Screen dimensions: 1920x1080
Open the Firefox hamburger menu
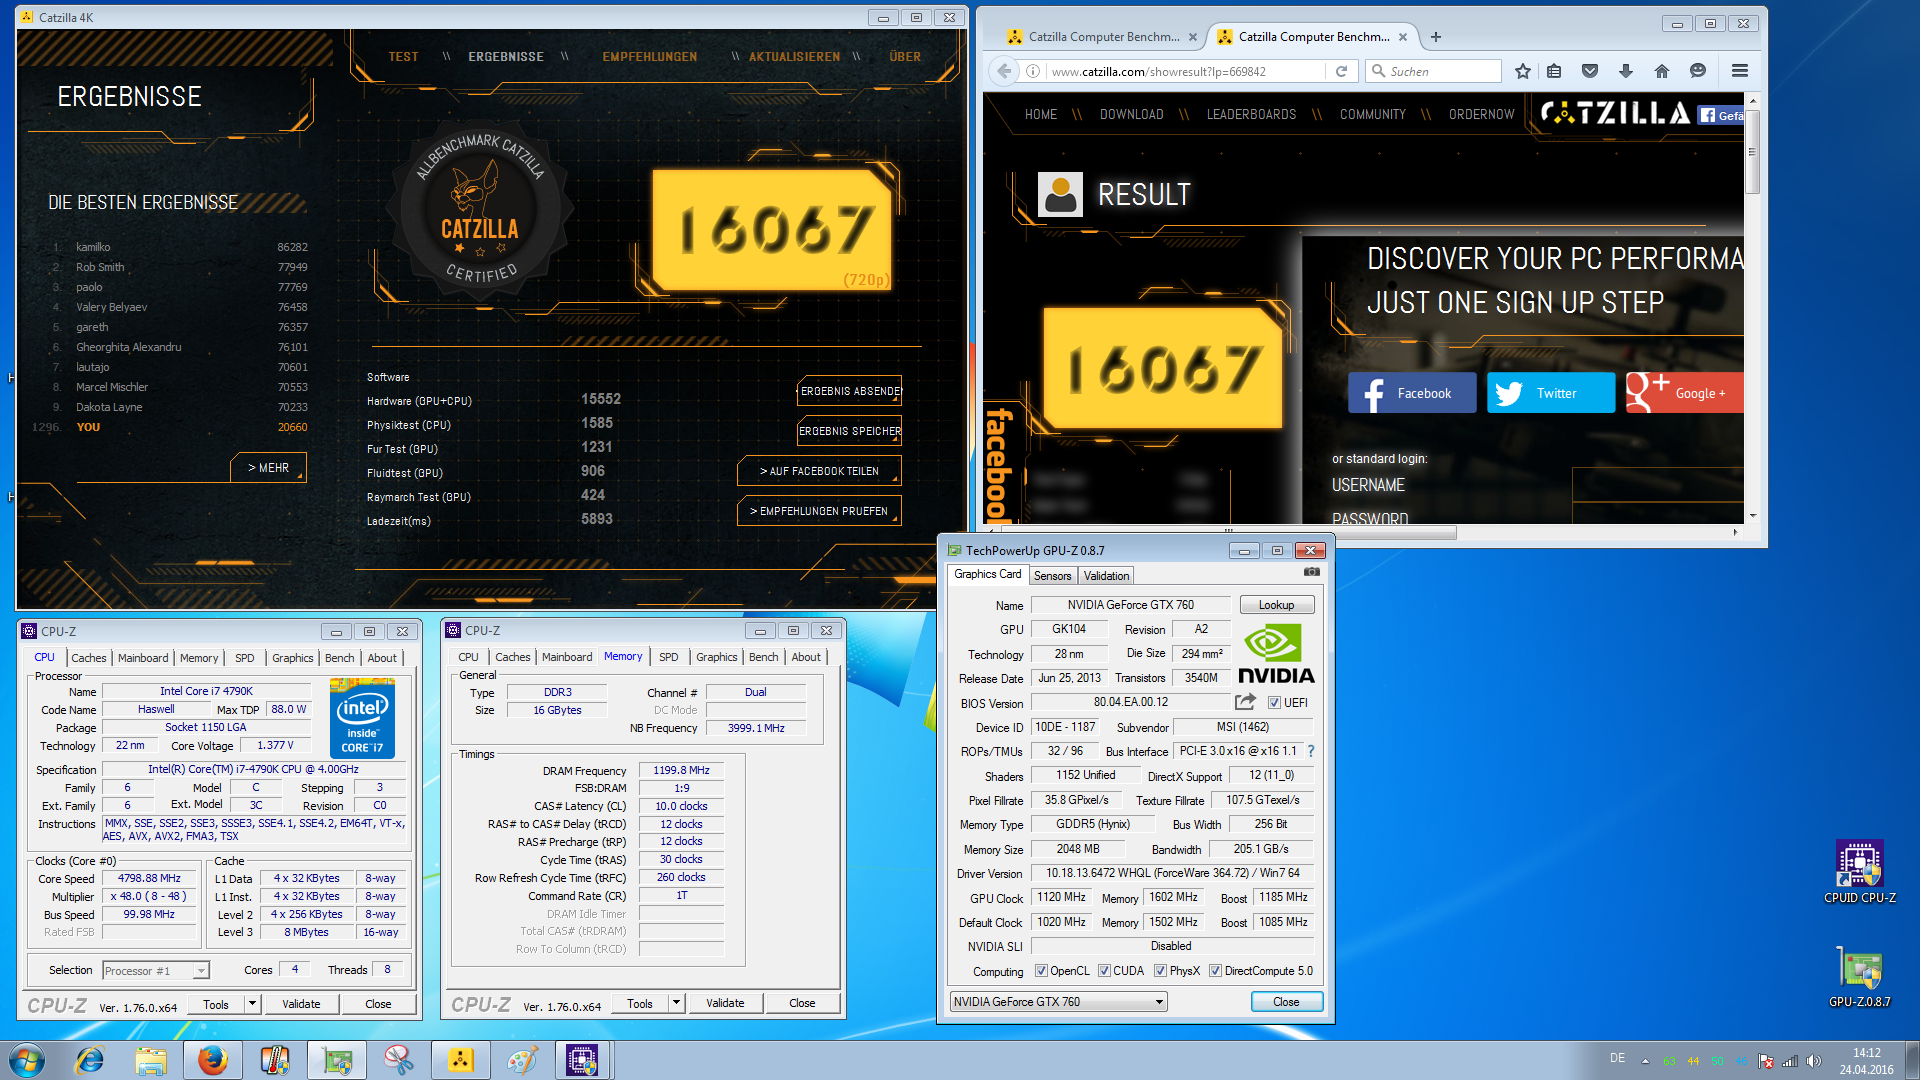(1740, 71)
